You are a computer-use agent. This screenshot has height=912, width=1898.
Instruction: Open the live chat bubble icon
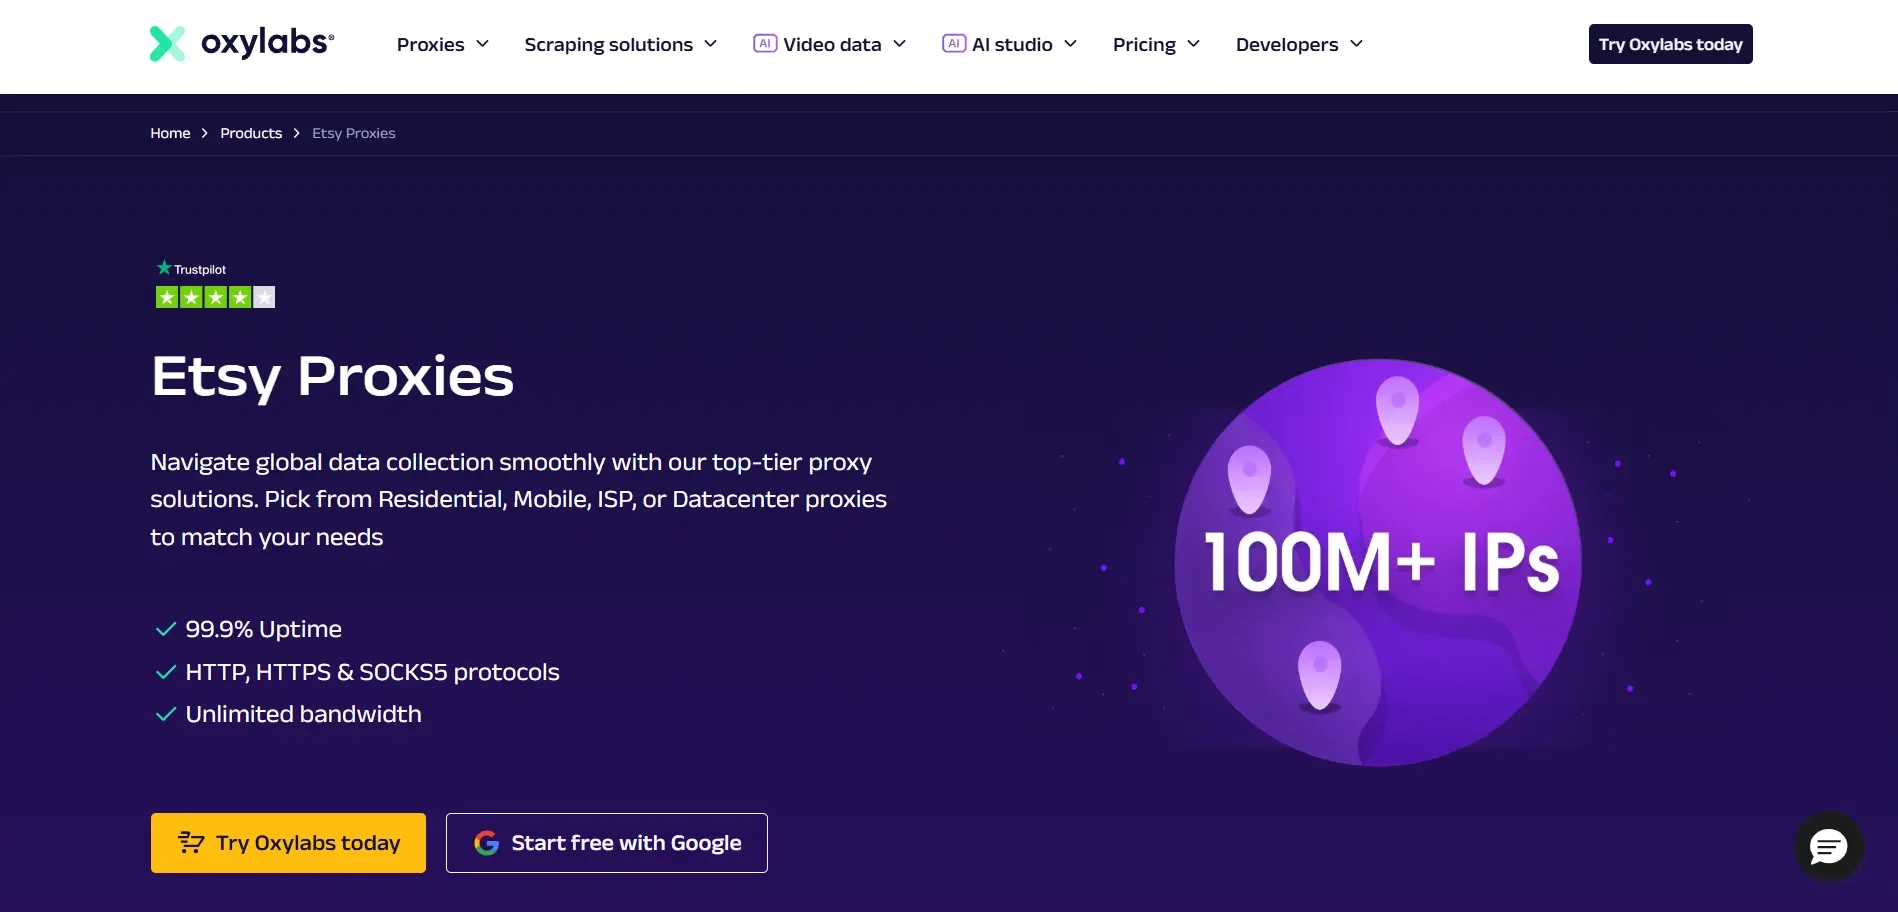pyautogui.click(x=1828, y=847)
